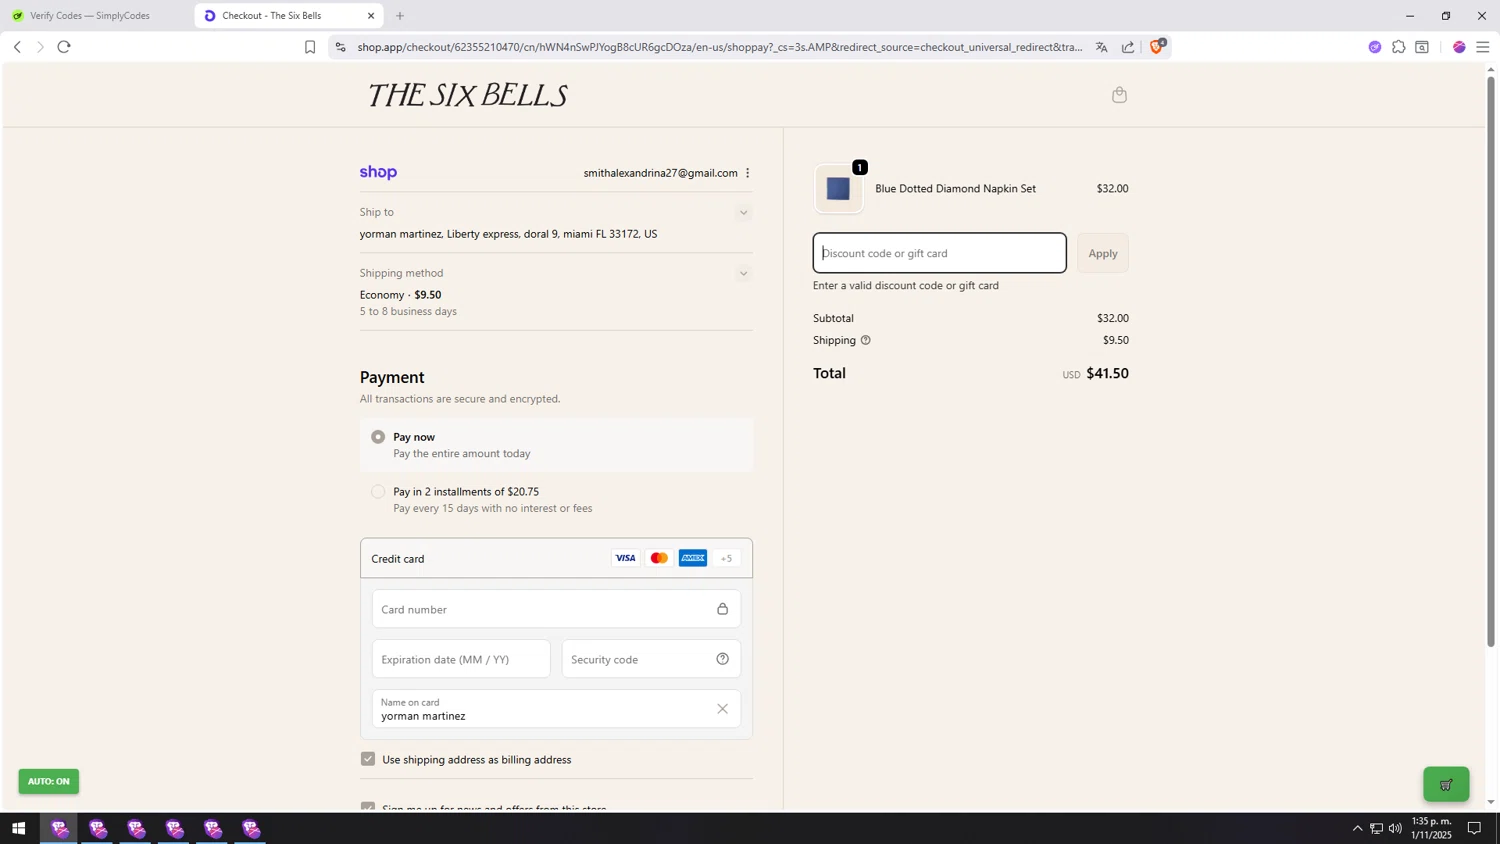Click the discount code input field

tap(939, 253)
